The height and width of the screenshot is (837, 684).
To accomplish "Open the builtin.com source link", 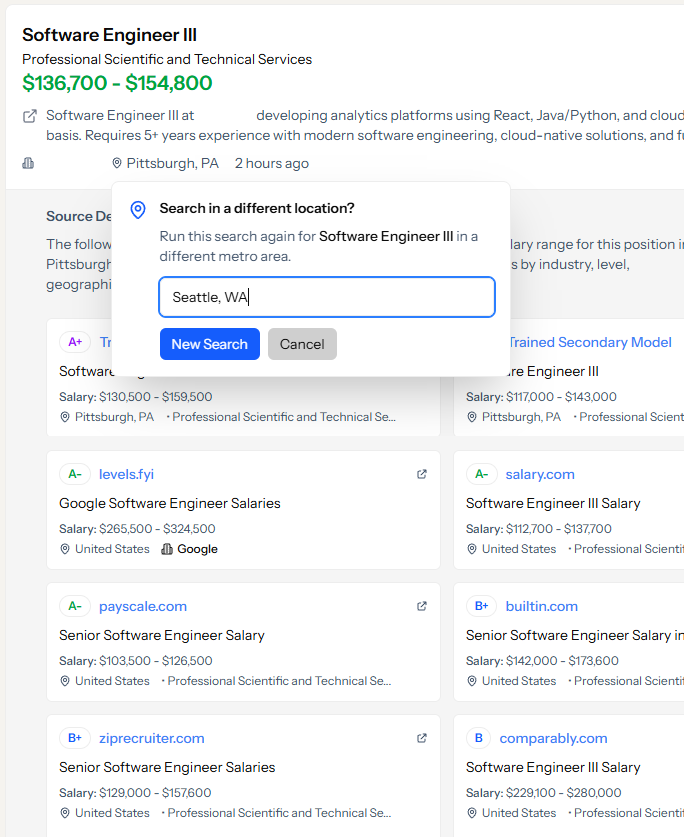I will click(x=541, y=606).
